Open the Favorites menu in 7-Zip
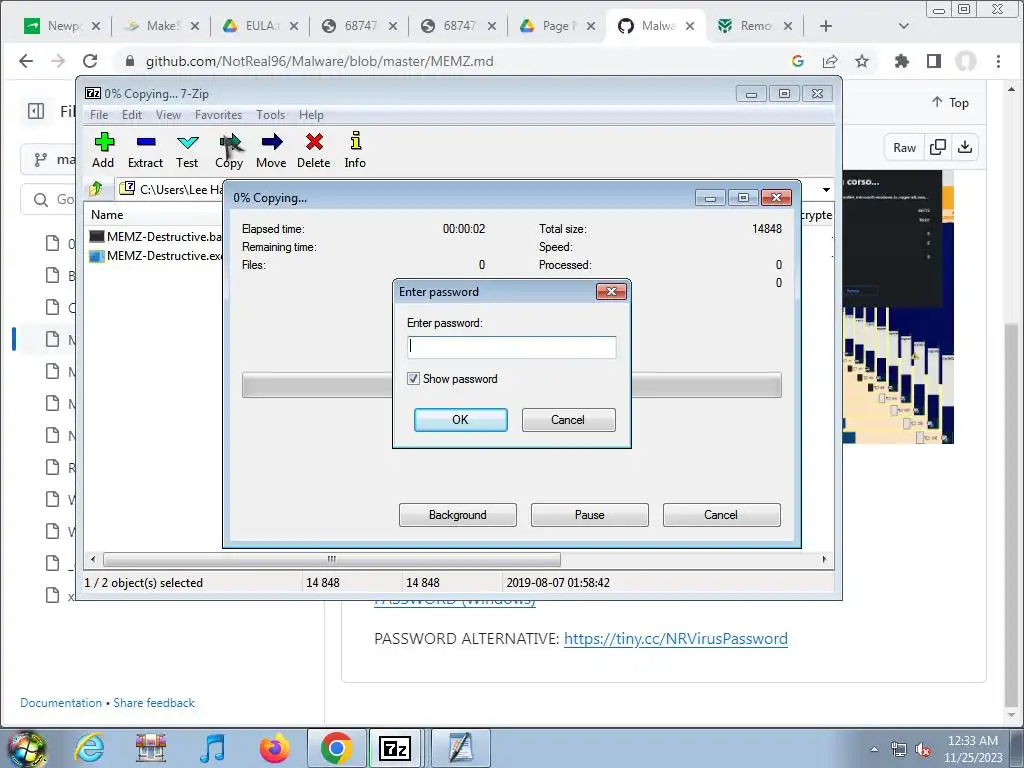The image size is (1024, 768). coord(218,115)
